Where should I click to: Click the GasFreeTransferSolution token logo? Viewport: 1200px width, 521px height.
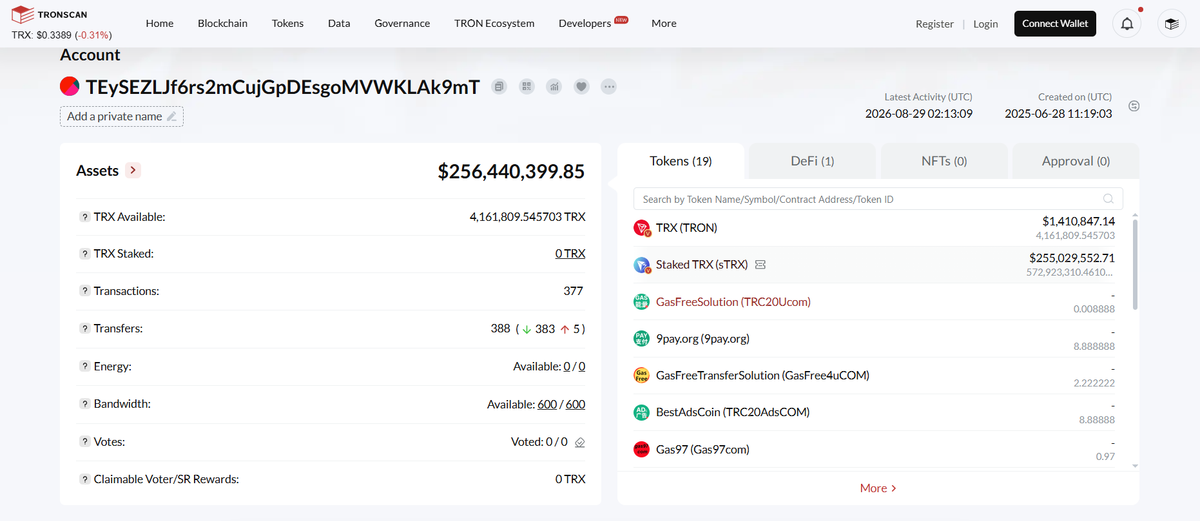[x=642, y=375]
